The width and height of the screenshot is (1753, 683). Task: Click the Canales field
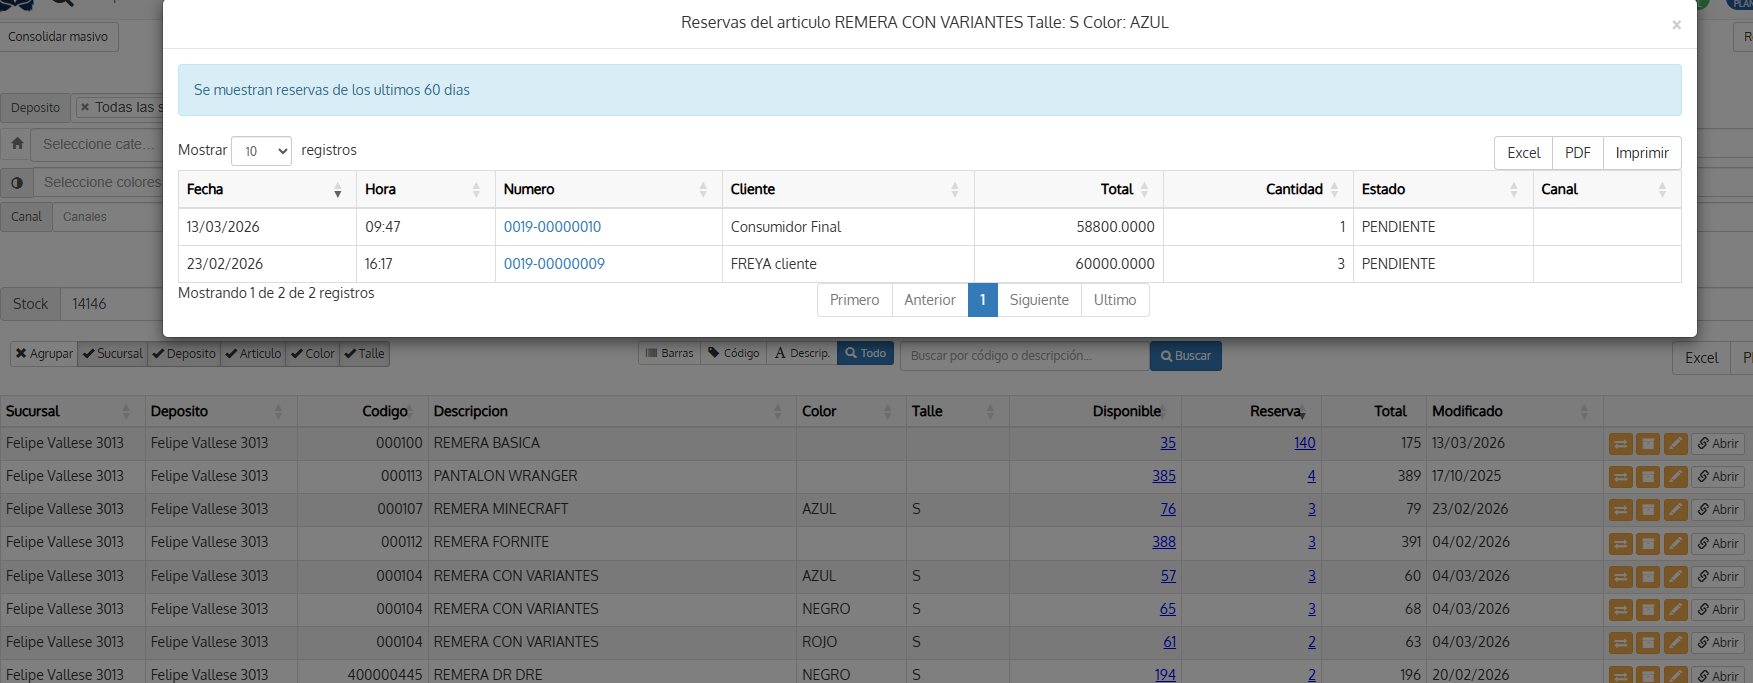(110, 217)
